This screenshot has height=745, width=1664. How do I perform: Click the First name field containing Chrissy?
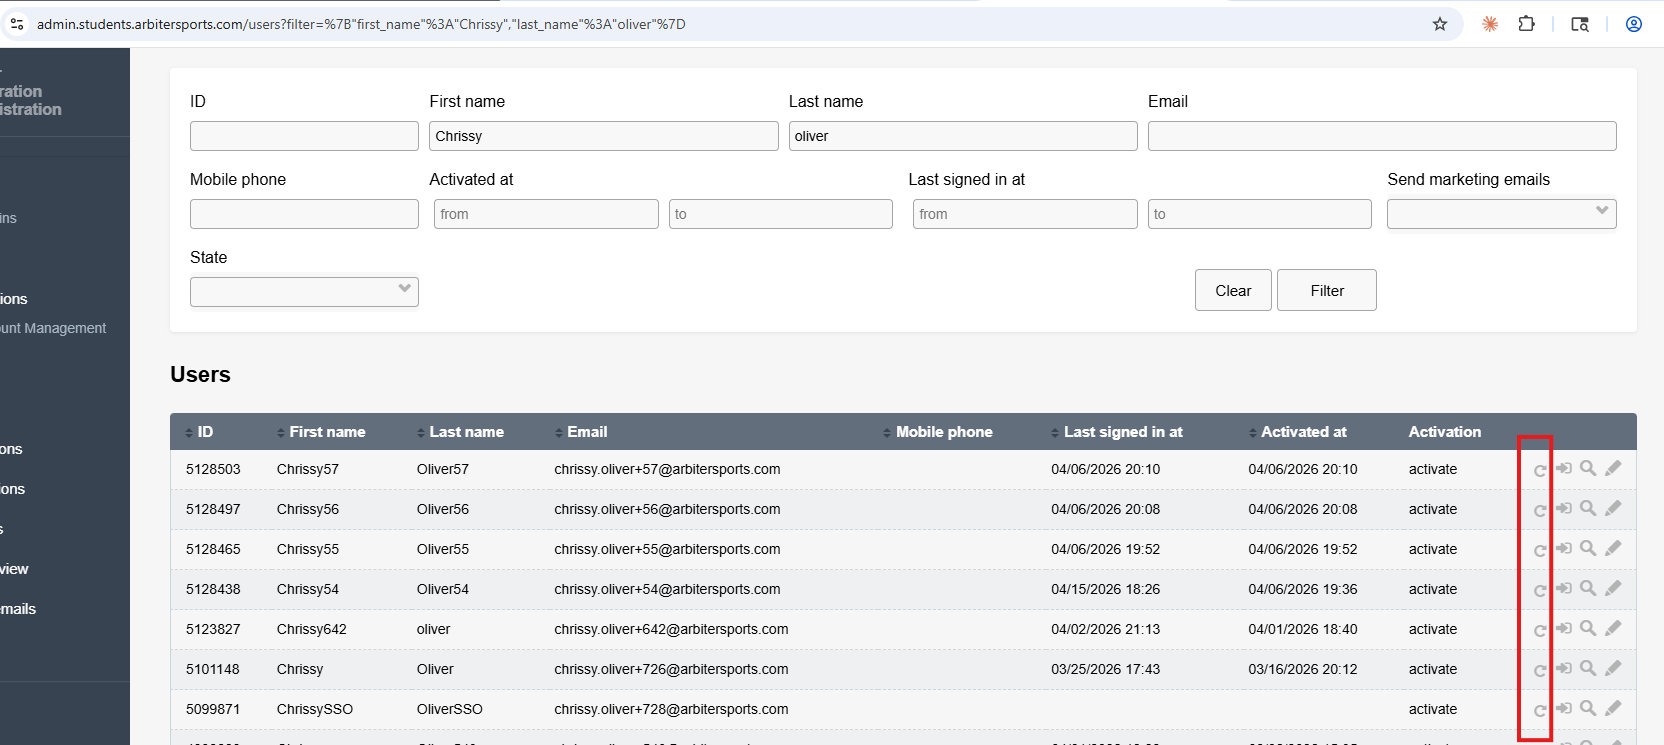click(604, 136)
